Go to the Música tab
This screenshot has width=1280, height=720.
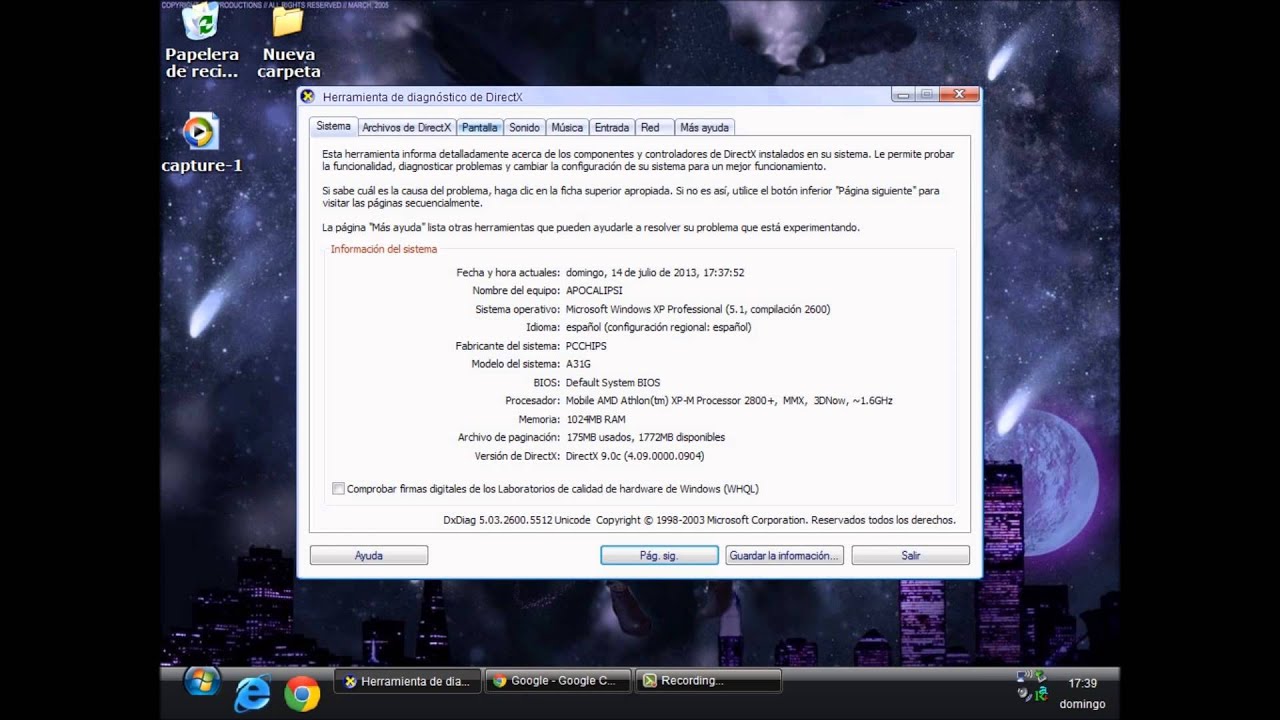click(x=567, y=128)
